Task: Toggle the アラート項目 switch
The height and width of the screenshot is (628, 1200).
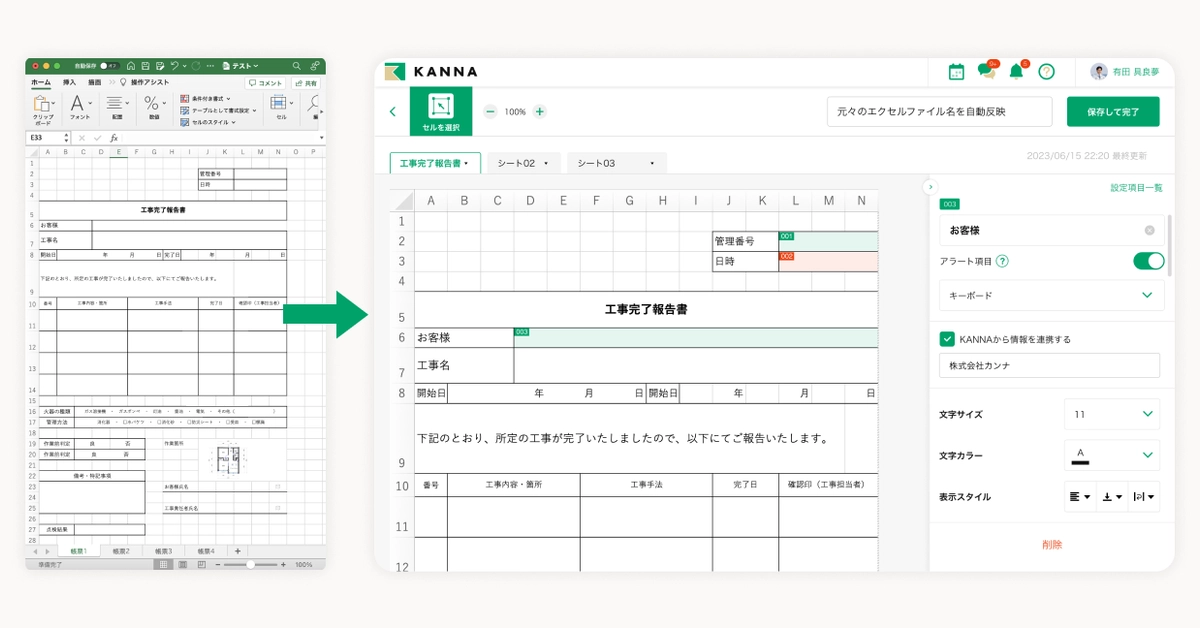Action: 1148,261
